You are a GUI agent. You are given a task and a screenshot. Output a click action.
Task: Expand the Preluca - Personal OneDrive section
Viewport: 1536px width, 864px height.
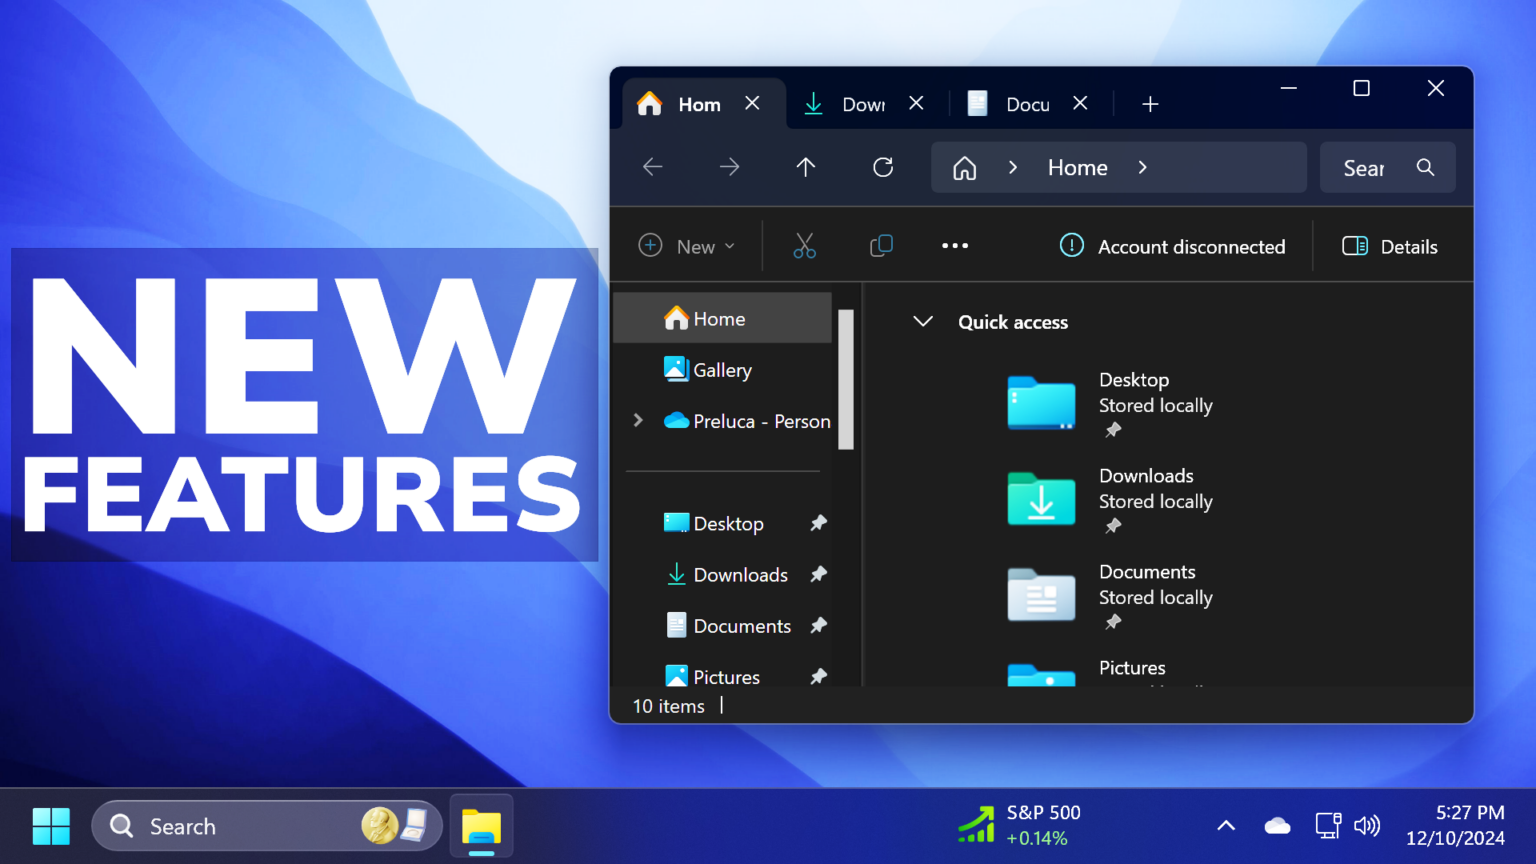tap(639, 420)
